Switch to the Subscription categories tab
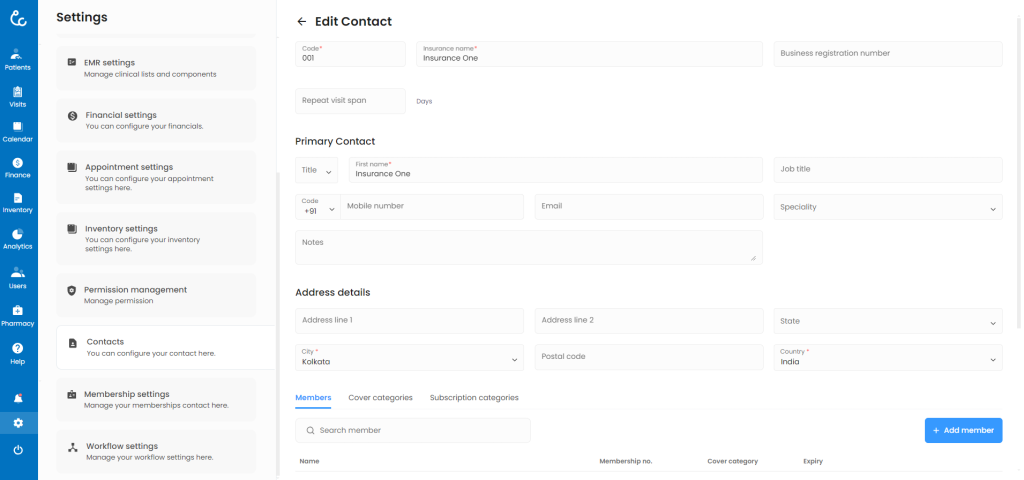Viewport: 1024px width, 480px height. click(x=474, y=398)
